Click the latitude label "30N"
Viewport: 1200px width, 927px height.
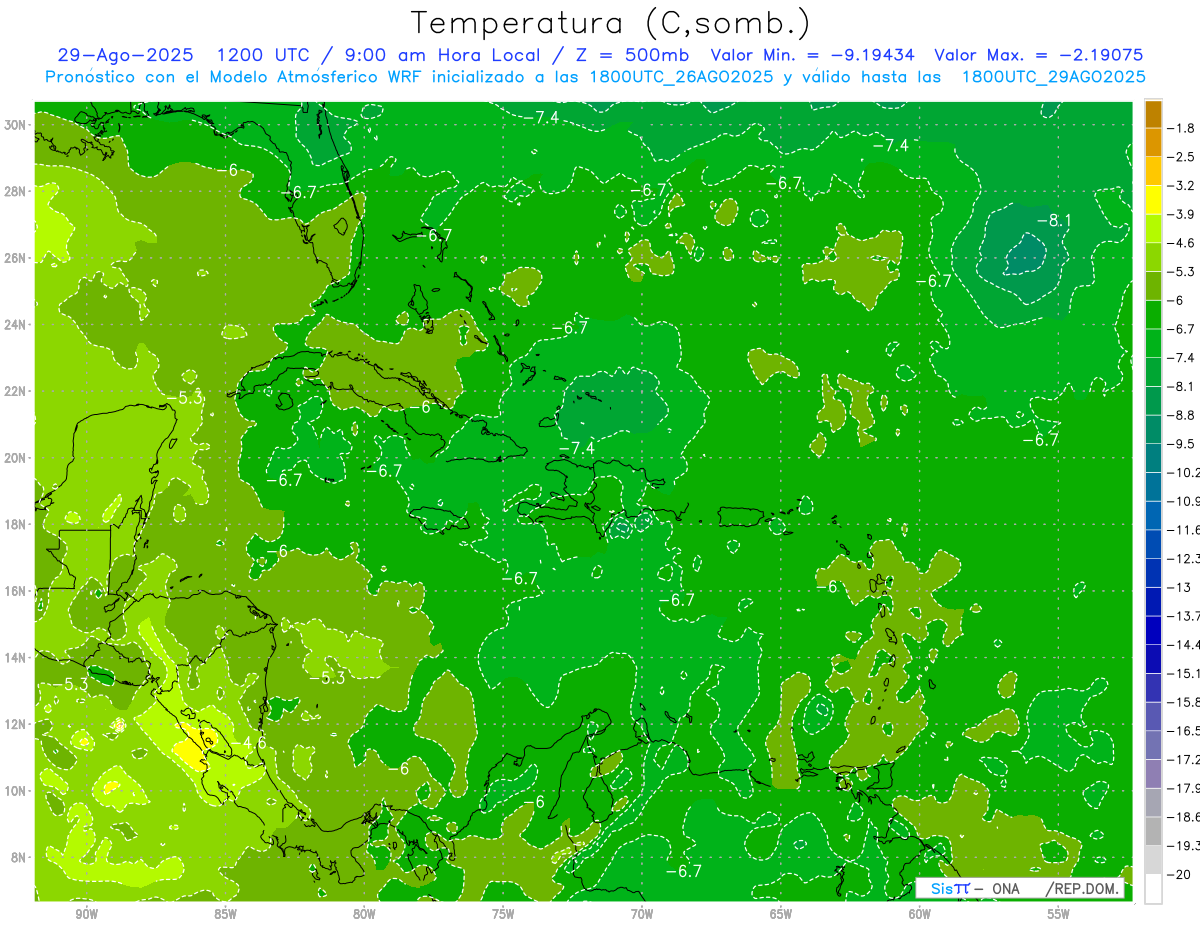pyautogui.click(x=17, y=125)
